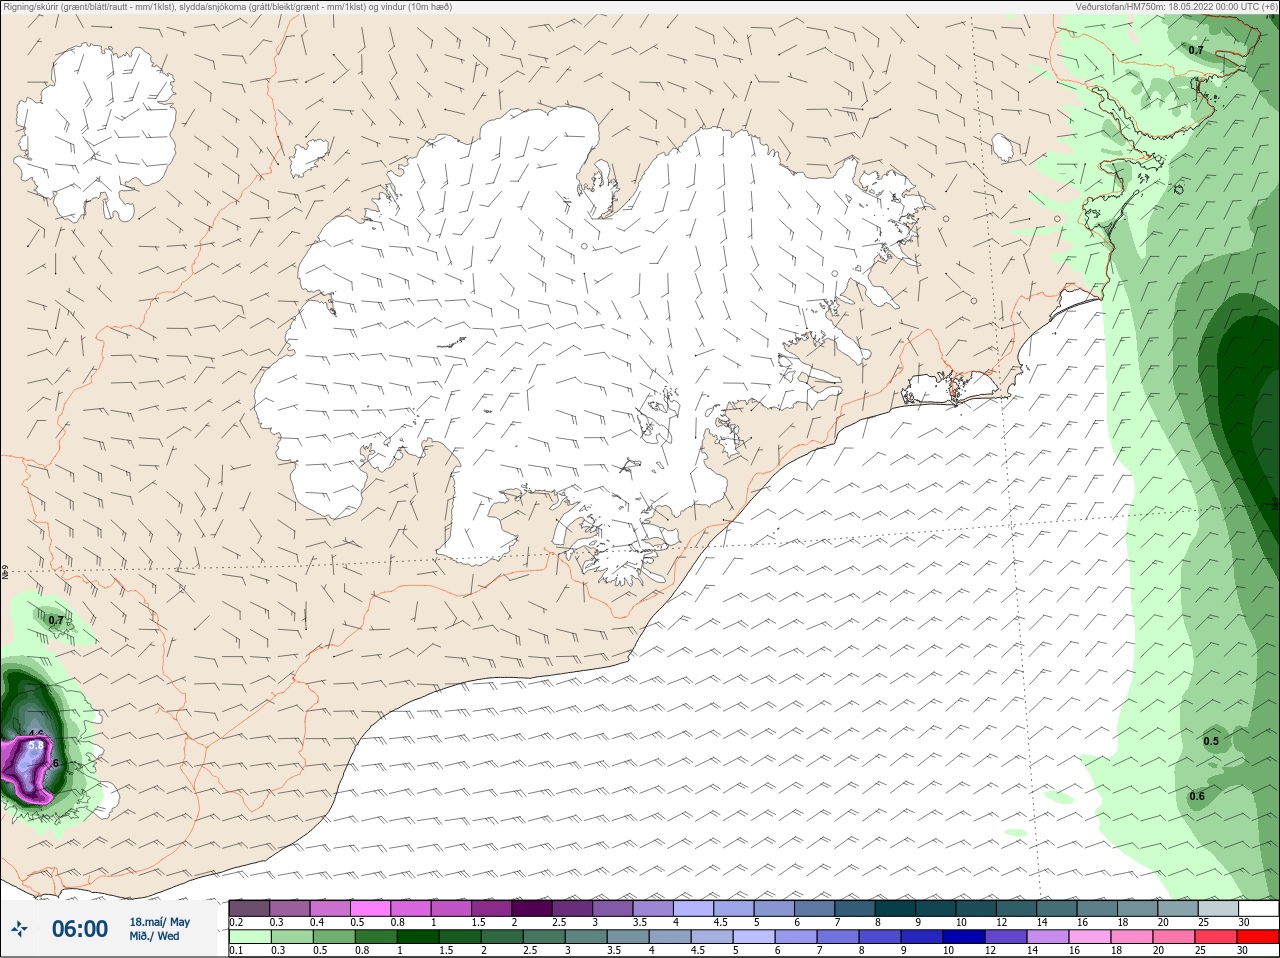Click the '18.maí/ May' date text
The image size is (1280, 958).
[160, 922]
